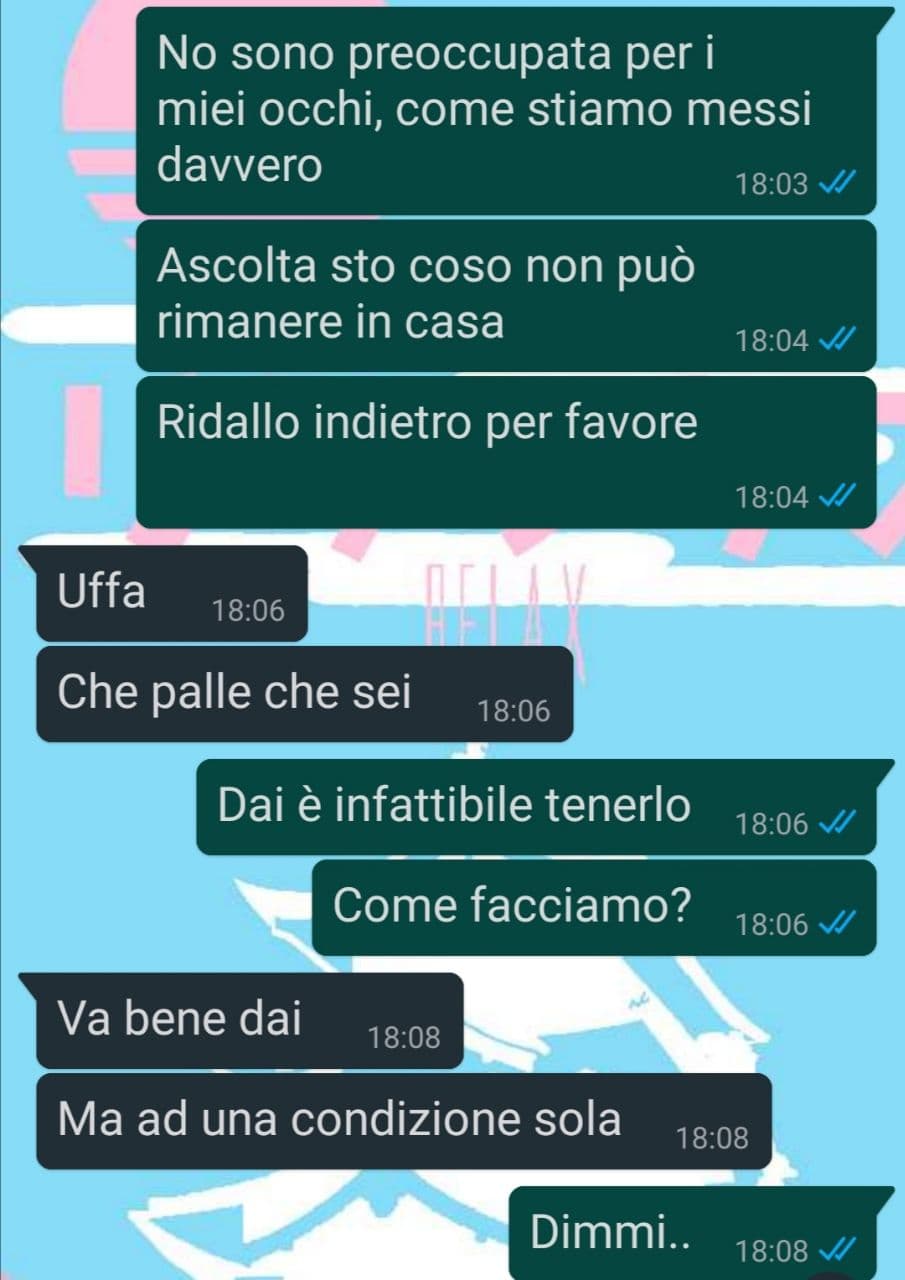The height and width of the screenshot is (1280, 905).
Task: Tap the 18:08 timestamp beside "Va bene dai"
Action: pyautogui.click(x=404, y=1039)
